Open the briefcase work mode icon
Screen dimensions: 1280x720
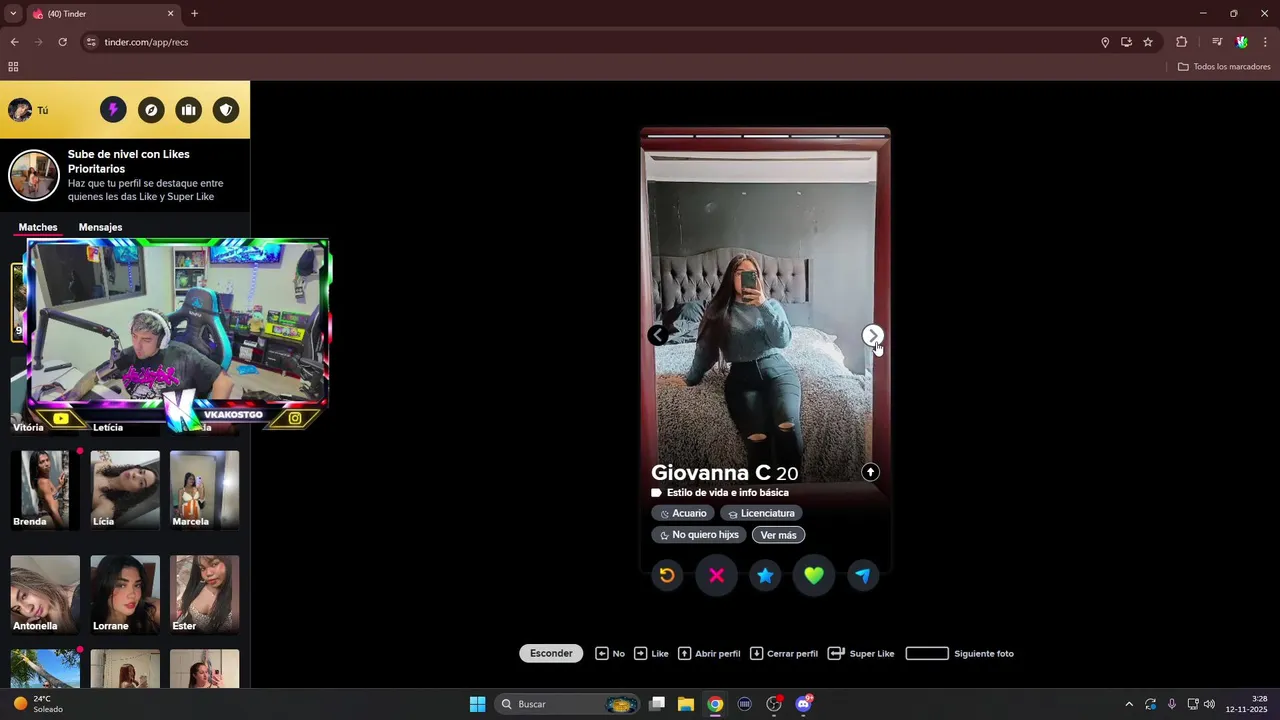[x=188, y=110]
